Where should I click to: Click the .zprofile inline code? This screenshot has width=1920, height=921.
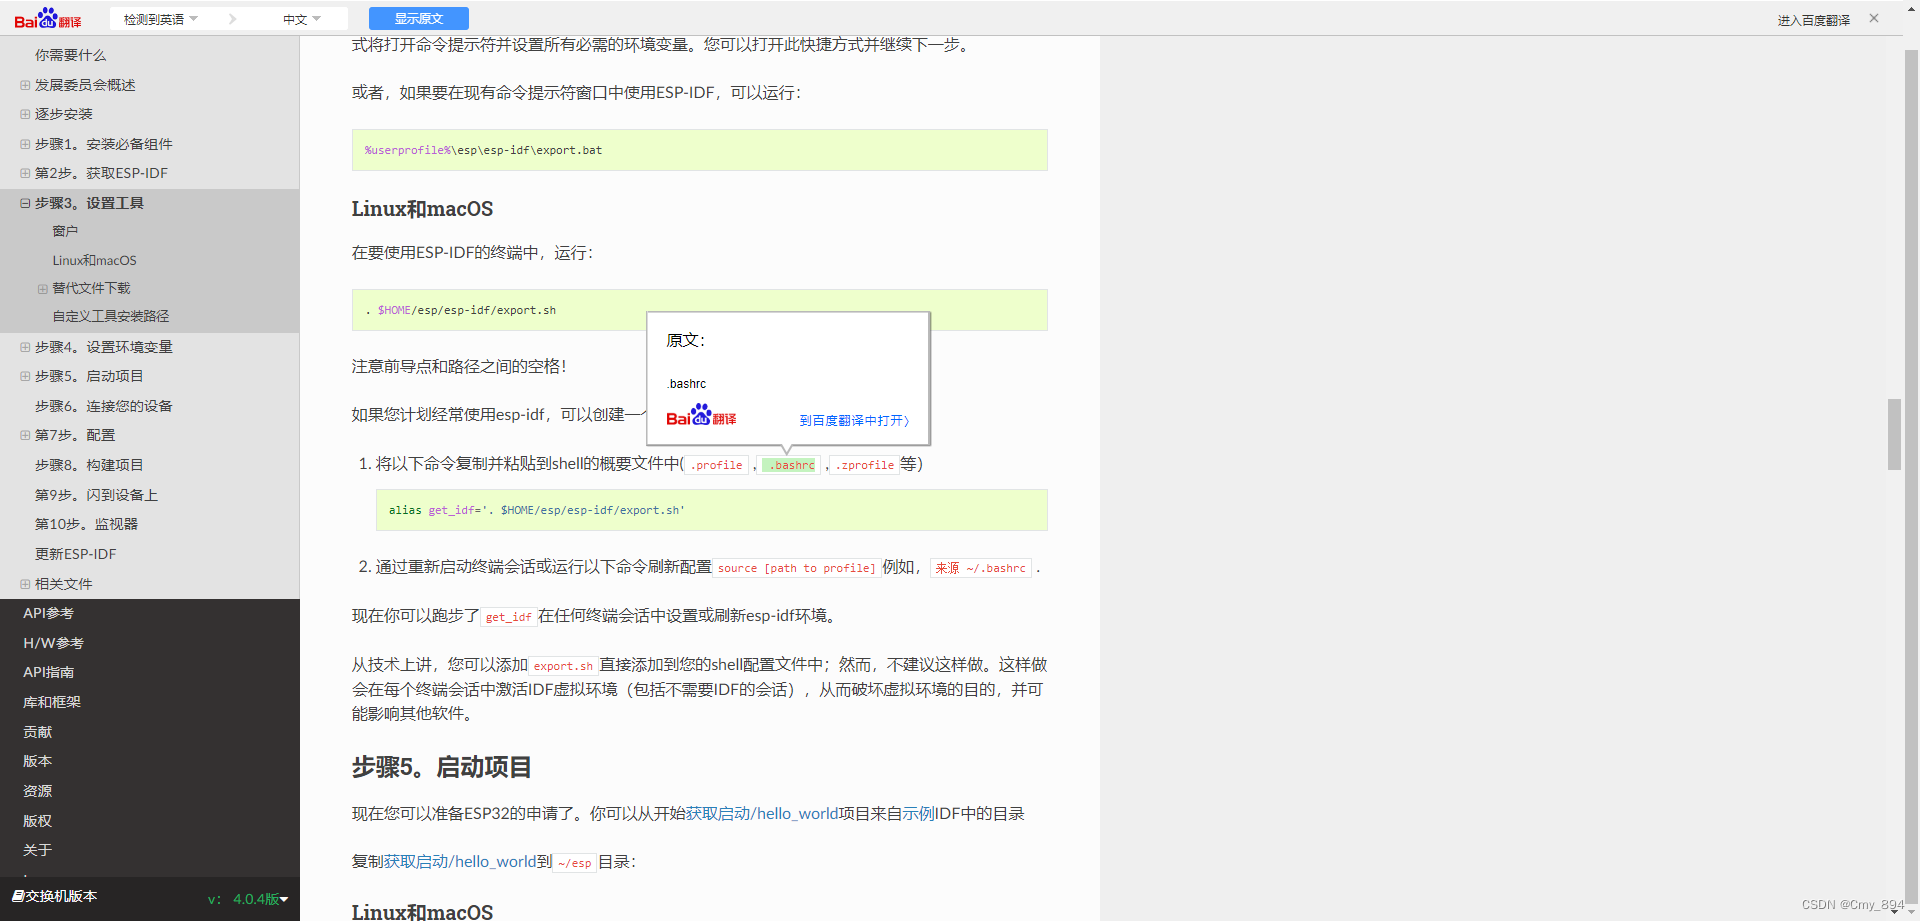(x=865, y=465)
